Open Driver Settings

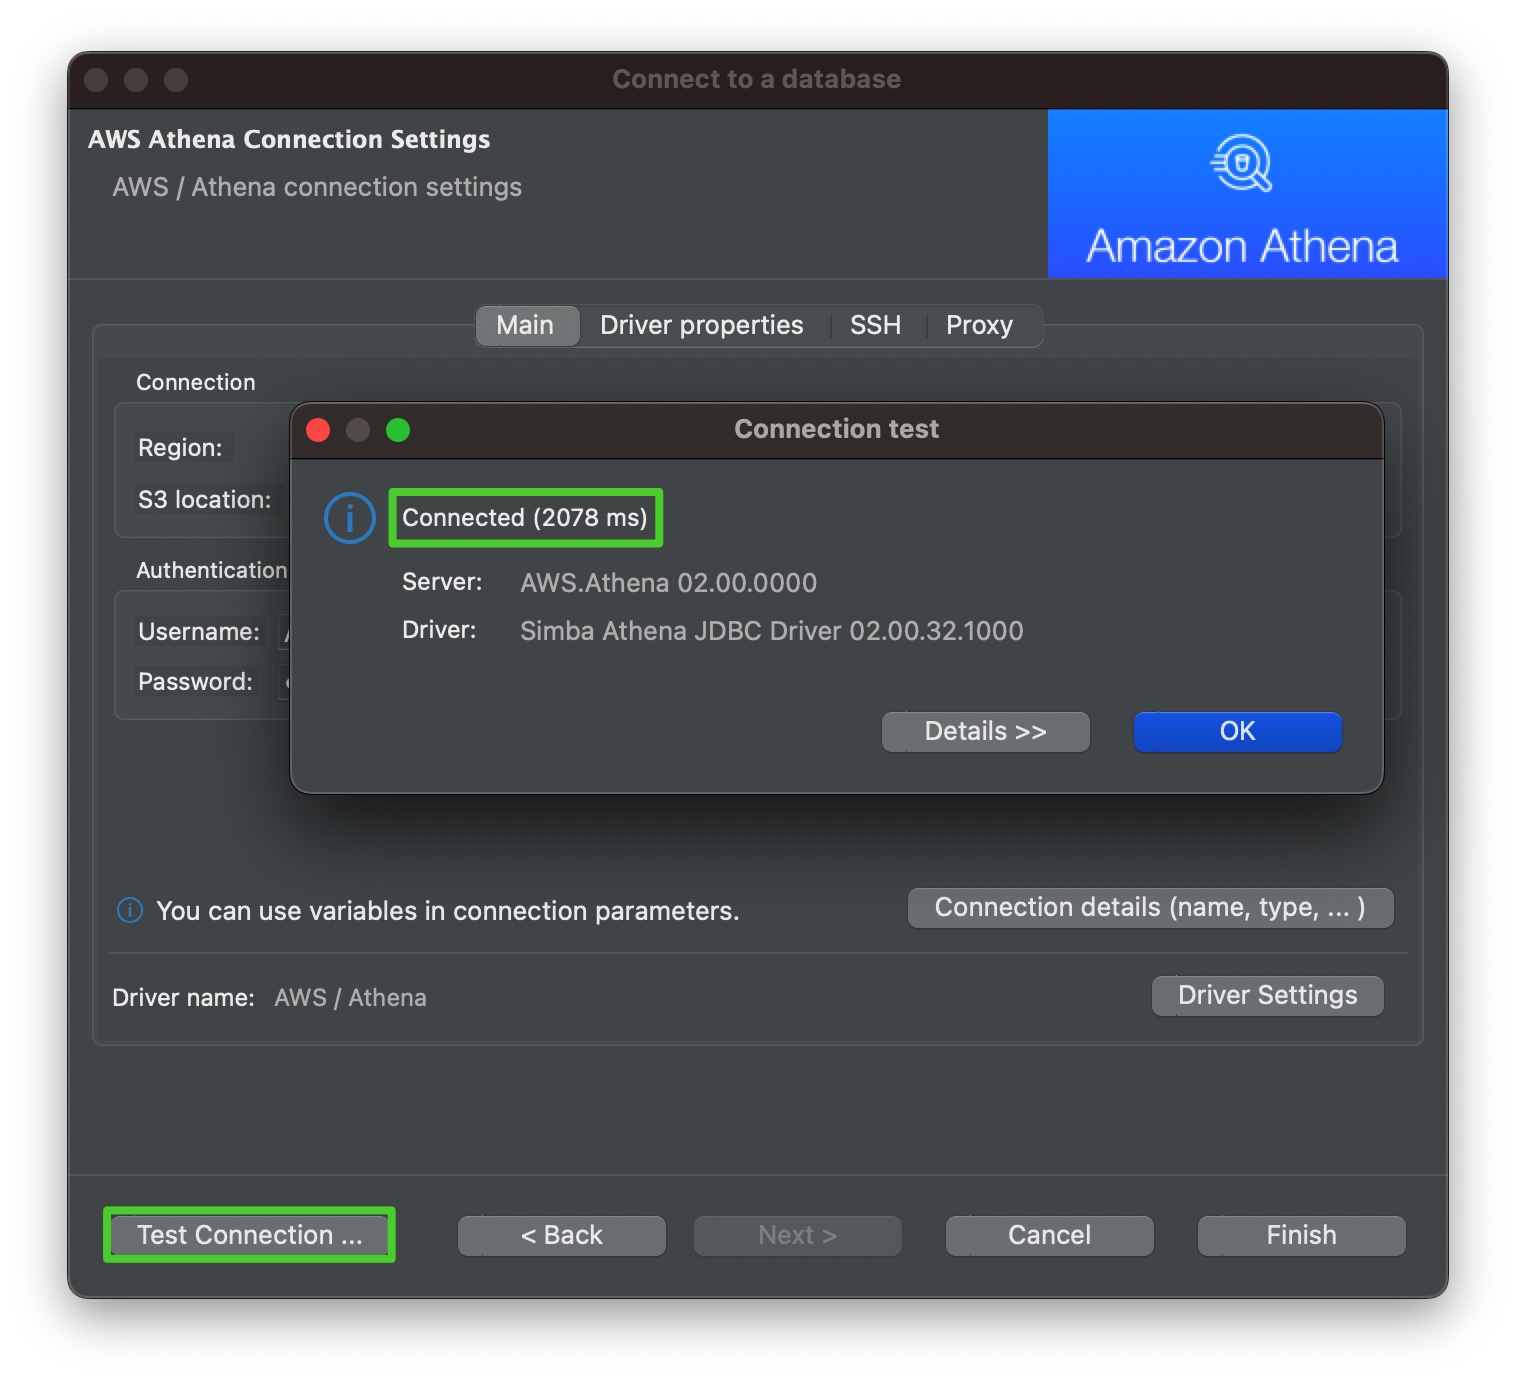1267,995
